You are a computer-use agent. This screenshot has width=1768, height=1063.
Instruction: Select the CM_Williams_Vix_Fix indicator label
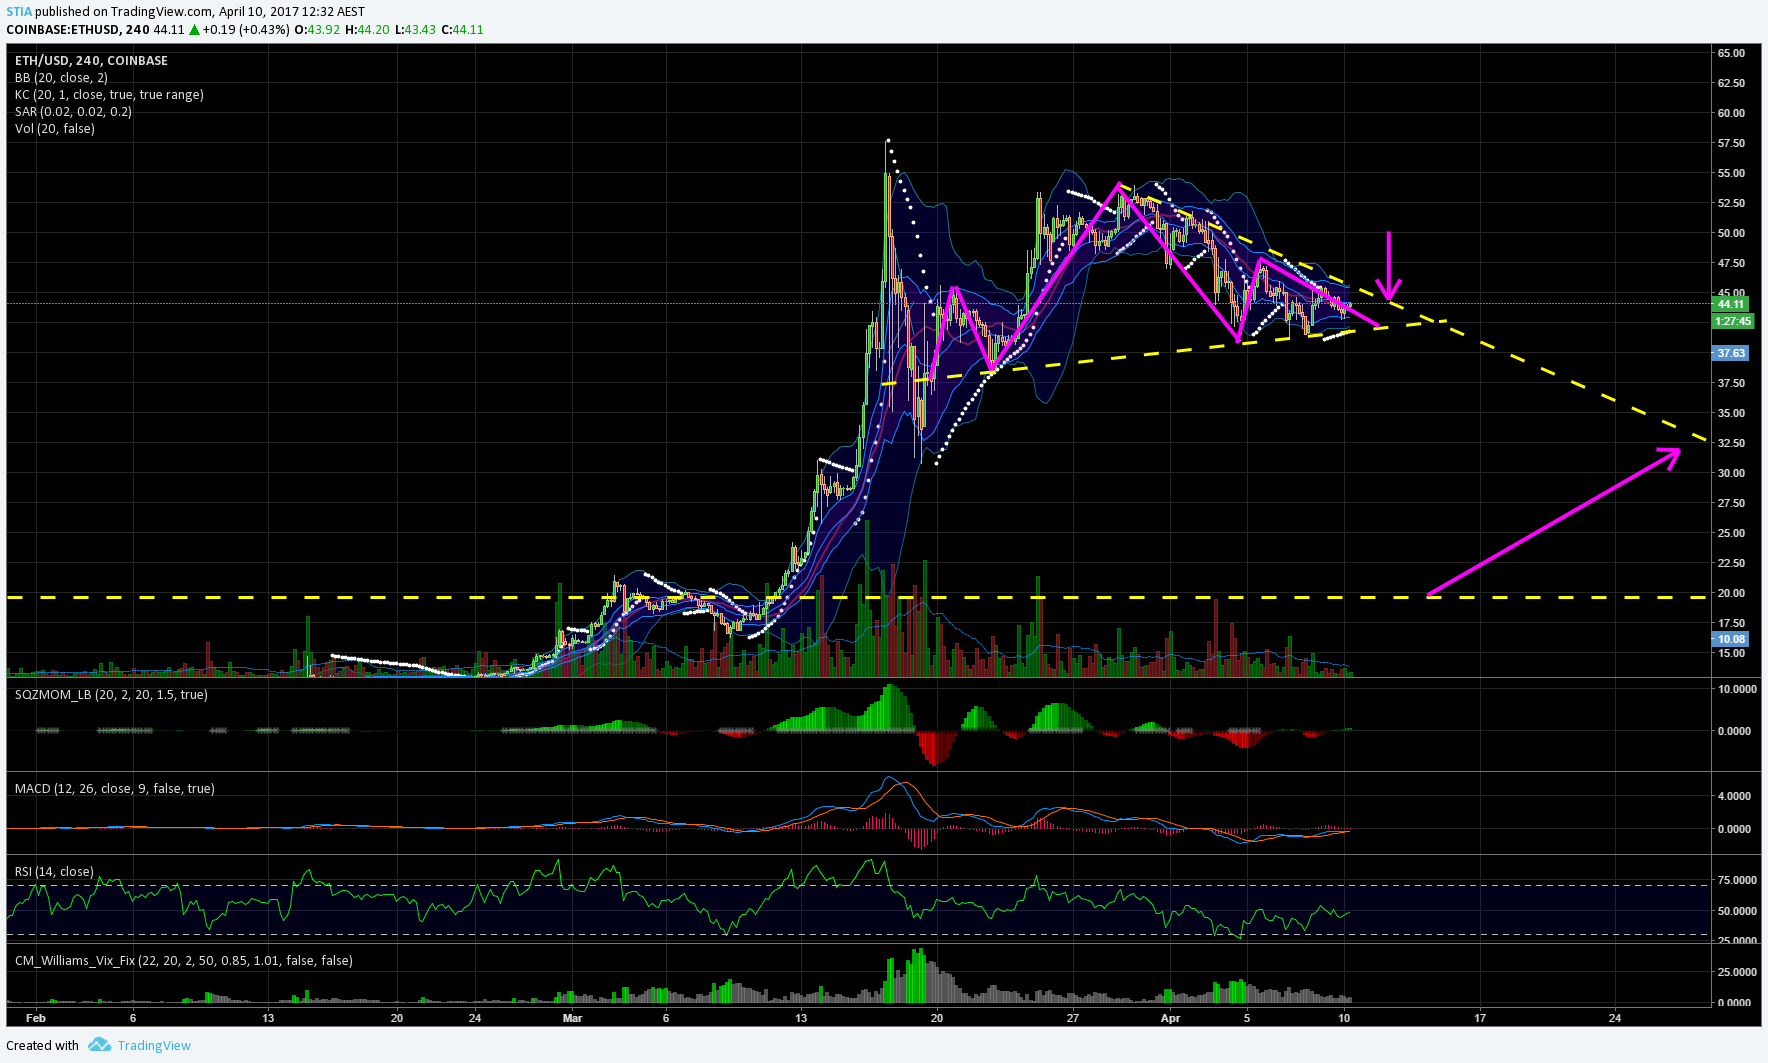tap(183, 961)
